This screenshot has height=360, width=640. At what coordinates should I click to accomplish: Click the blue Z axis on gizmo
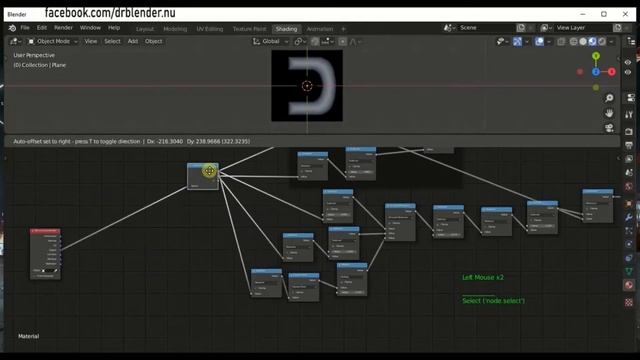(596, 72)
